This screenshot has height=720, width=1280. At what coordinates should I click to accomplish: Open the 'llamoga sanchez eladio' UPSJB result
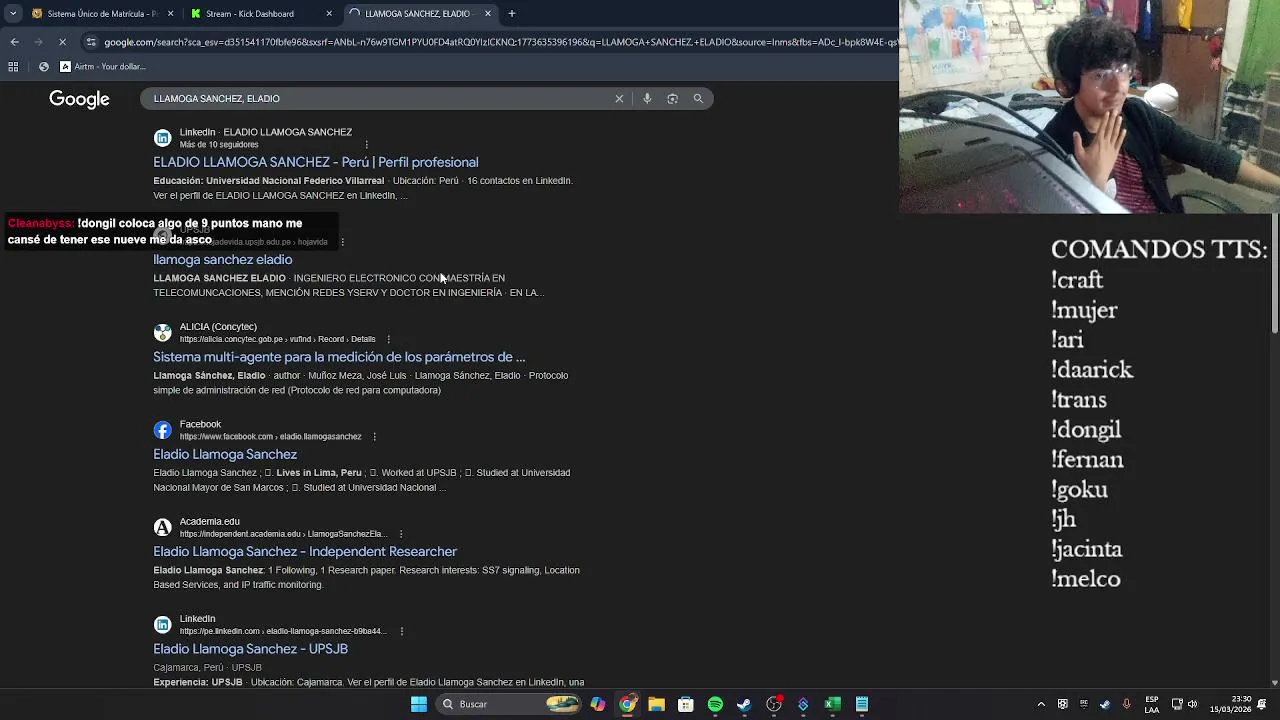(222, 259)
